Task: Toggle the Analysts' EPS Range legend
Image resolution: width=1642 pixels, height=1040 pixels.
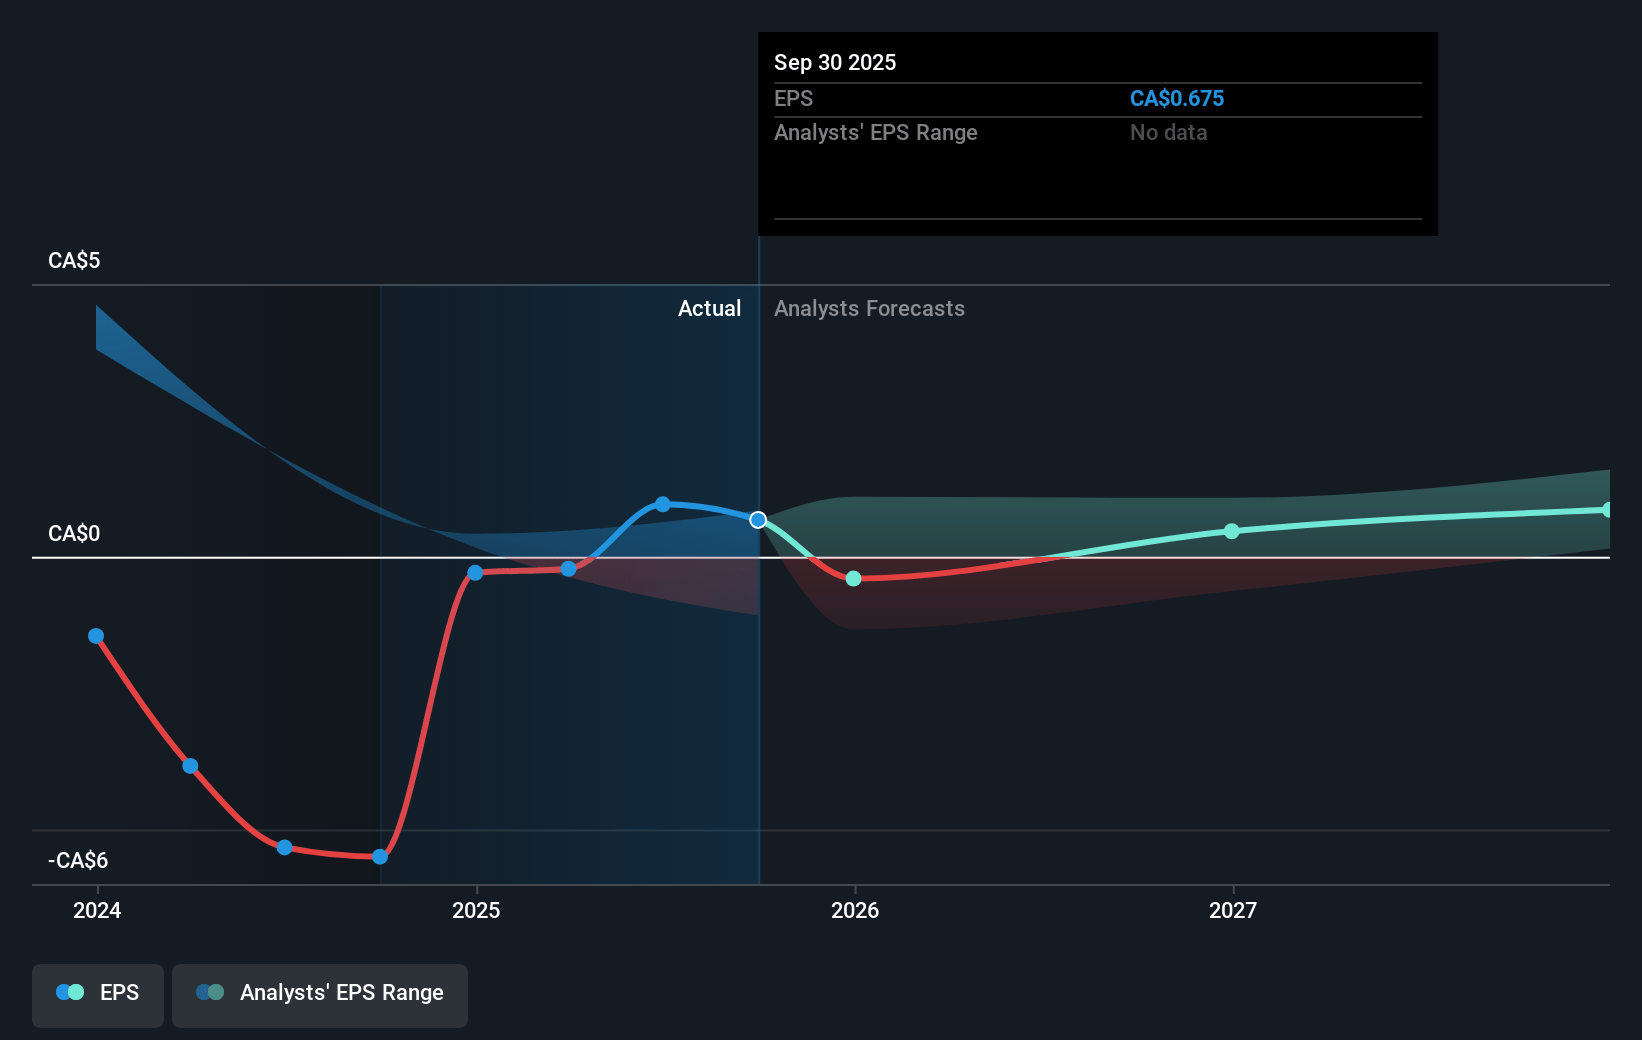Action: click(x=320, y=994)
